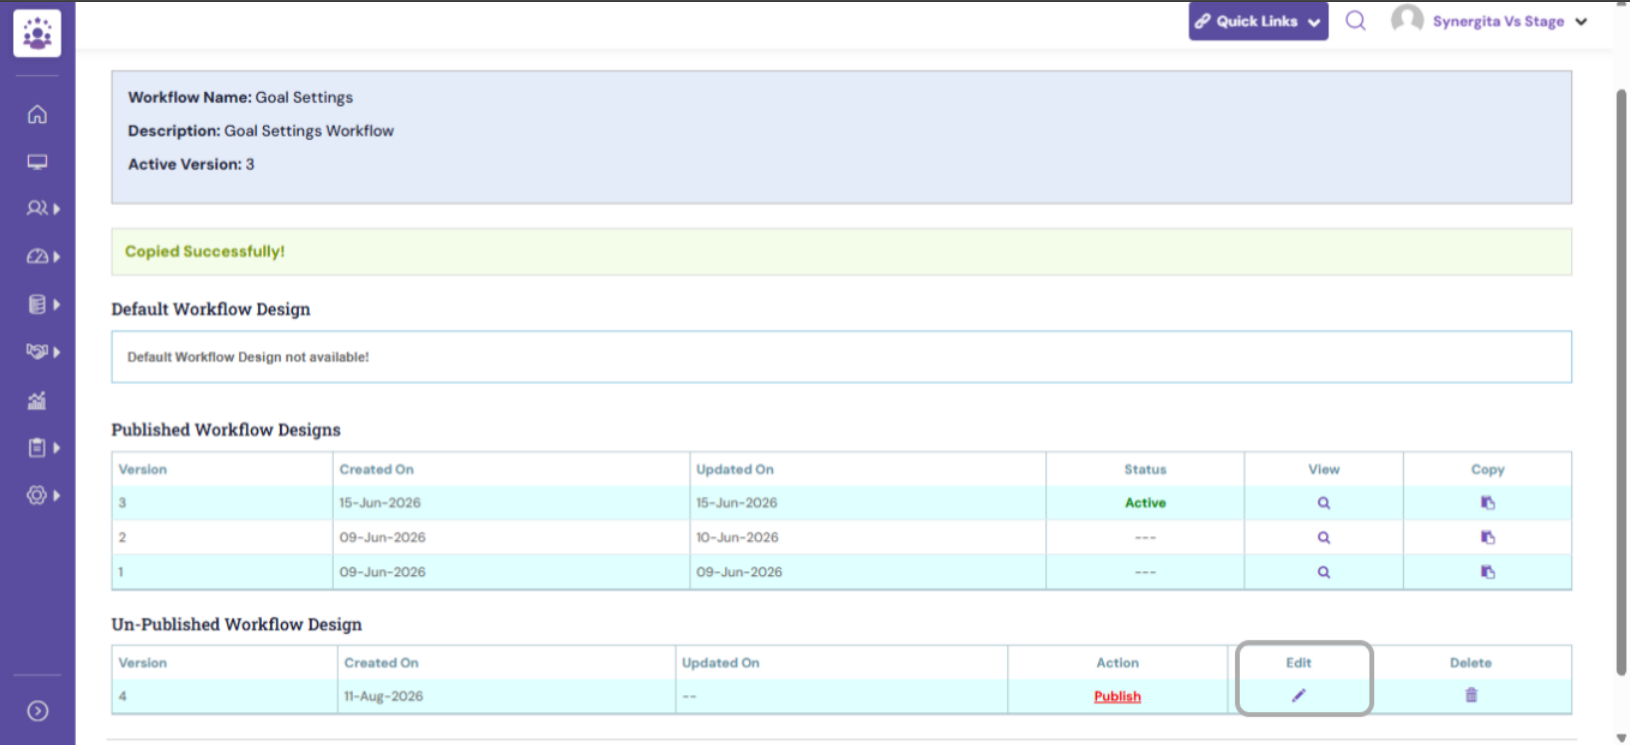Image resolution: width=1630 pixels, height=745 pixels.
Task: Expand the database sidebar submenu arrow
Action: click(x=57, y=304)
